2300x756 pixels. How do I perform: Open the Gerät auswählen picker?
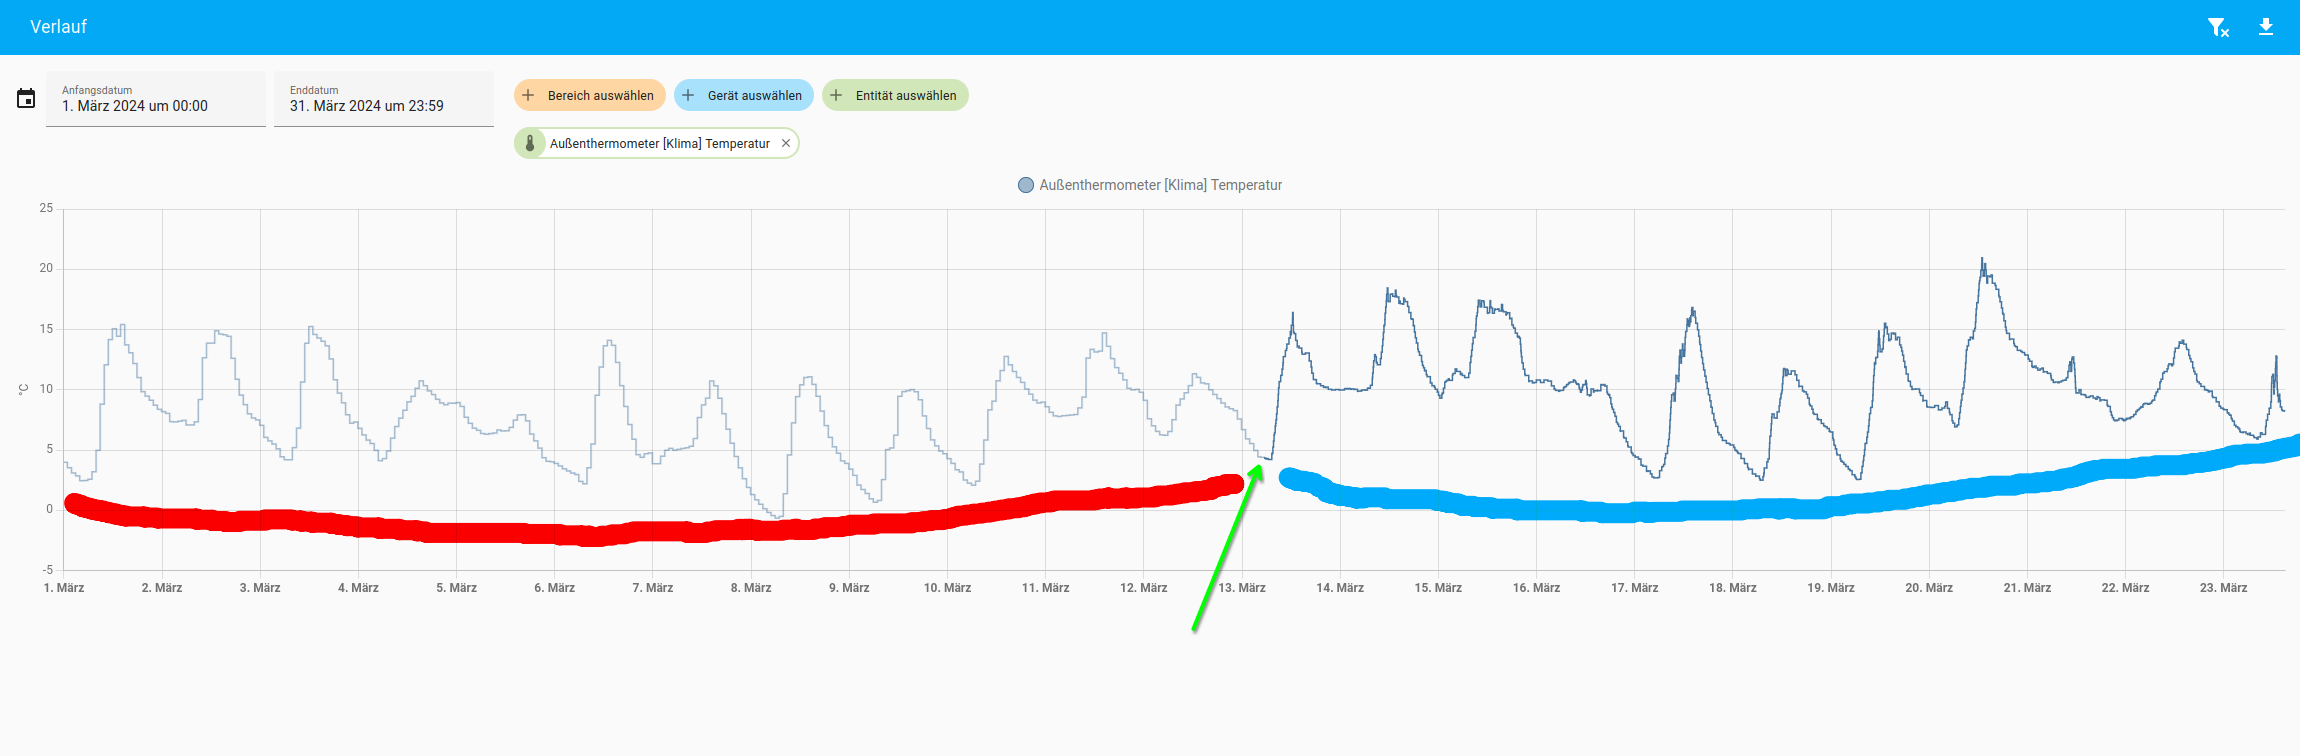pos(754,95)
